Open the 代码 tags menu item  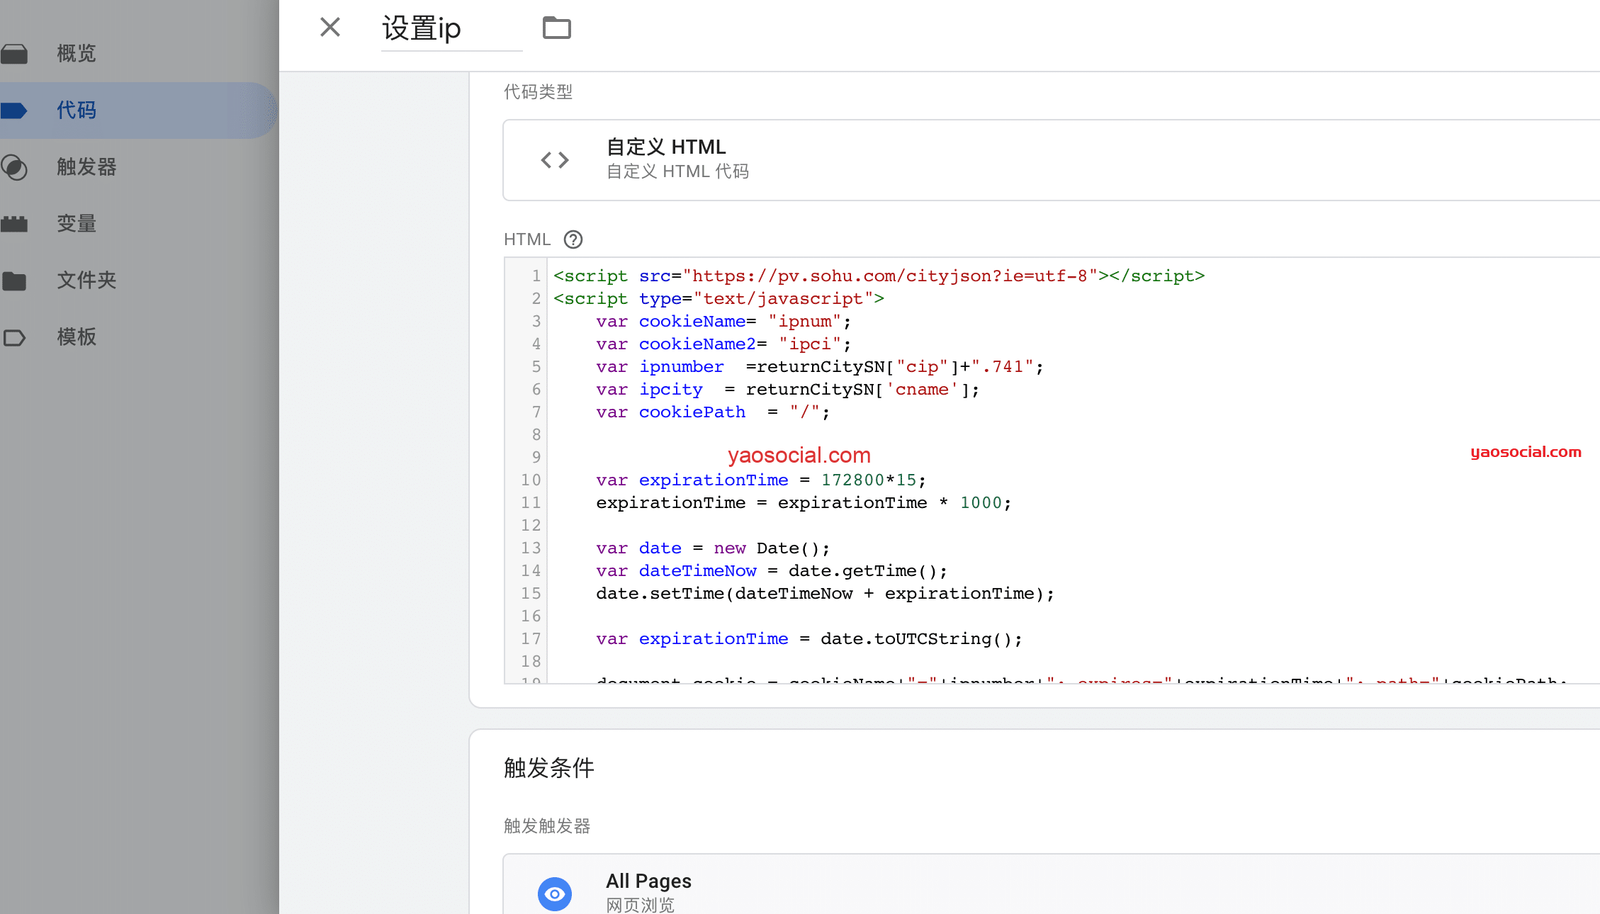point(77,110)
